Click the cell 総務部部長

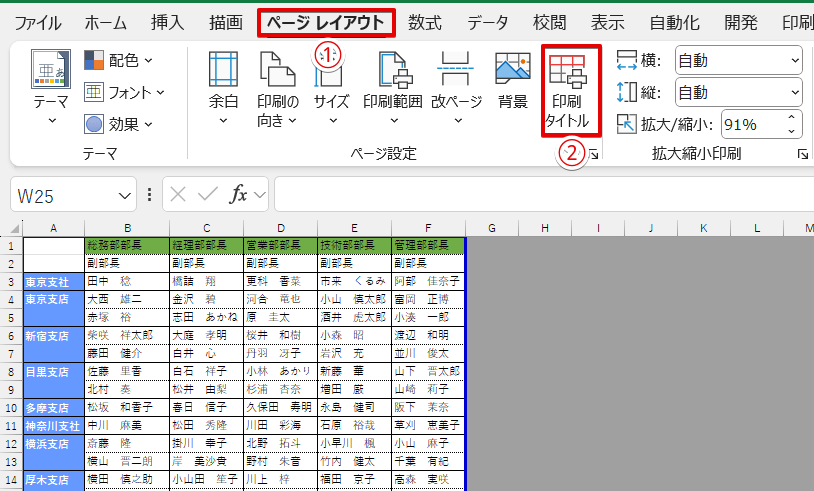(127, 246)
